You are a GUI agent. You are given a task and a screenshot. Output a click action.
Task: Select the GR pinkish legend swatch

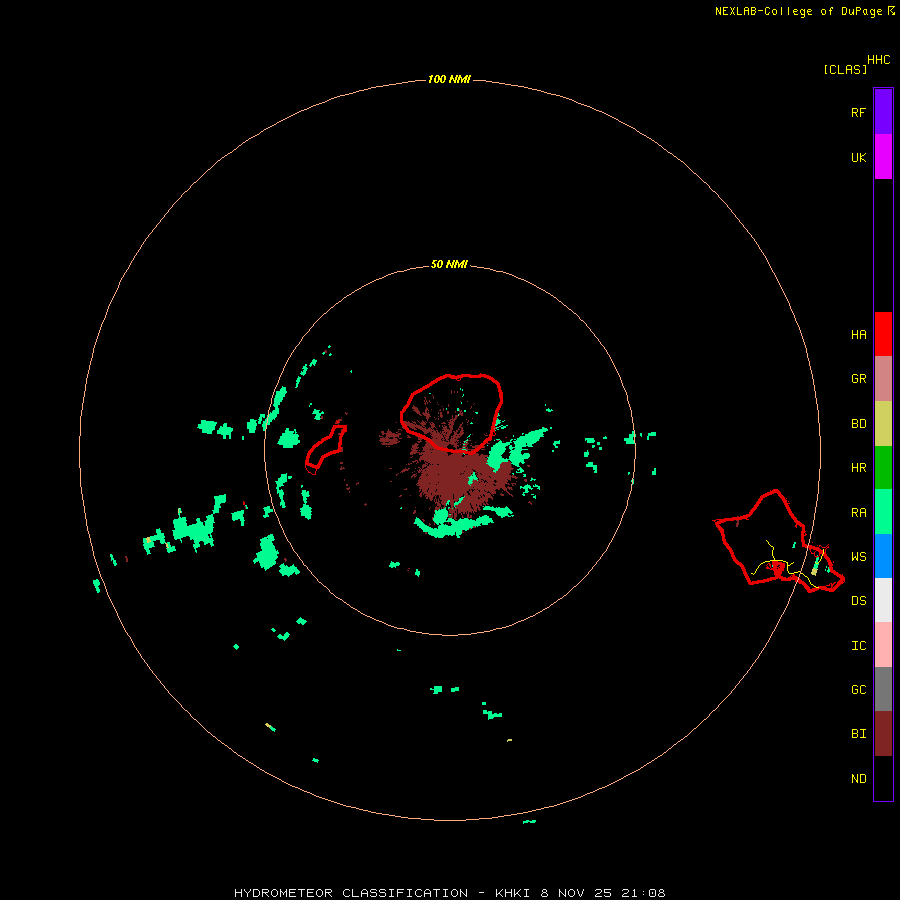[883, 379]
